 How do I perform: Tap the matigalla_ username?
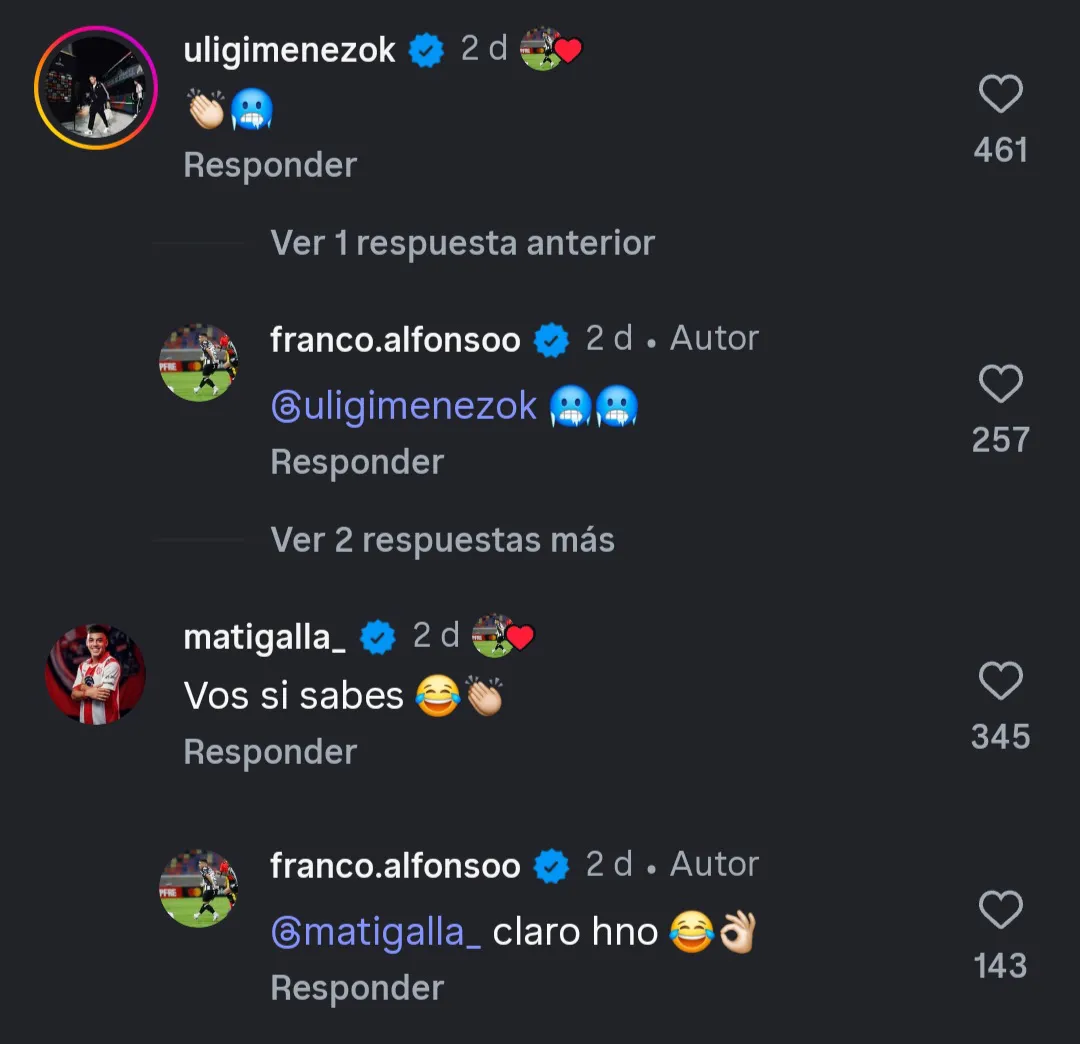[x=264, y=637]
